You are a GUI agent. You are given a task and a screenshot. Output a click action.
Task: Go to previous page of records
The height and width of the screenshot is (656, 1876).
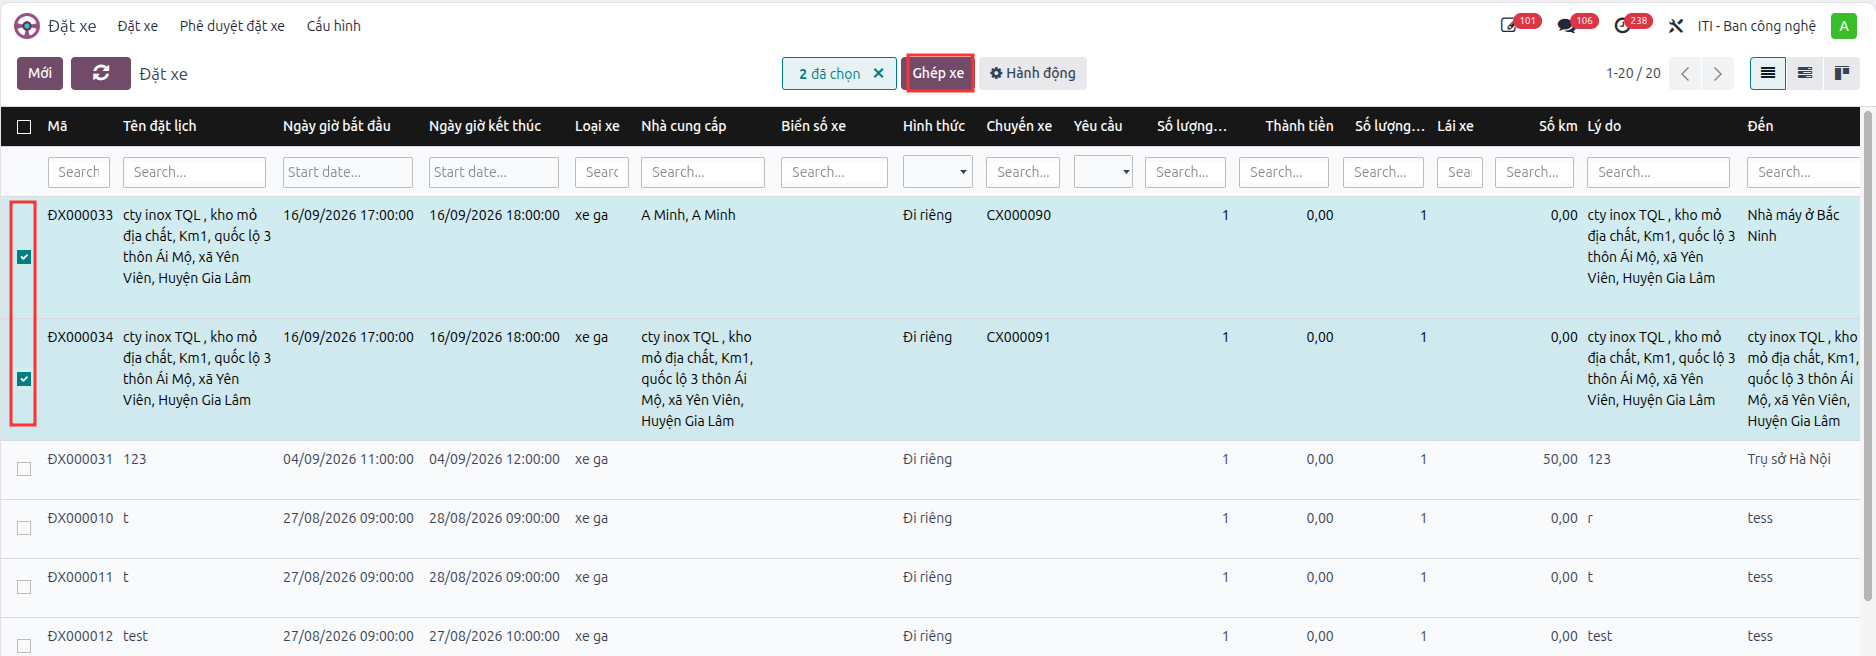tap(1685, 74)
